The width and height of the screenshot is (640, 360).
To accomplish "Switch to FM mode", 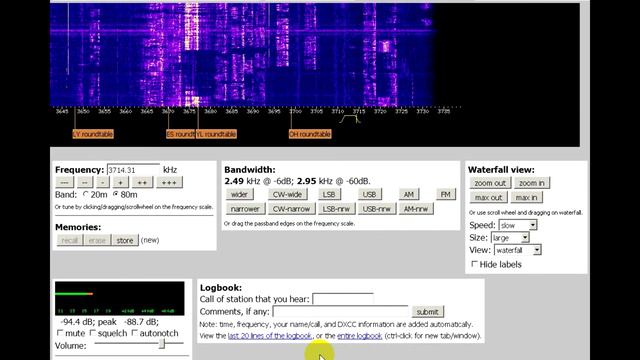I will 446,194.
